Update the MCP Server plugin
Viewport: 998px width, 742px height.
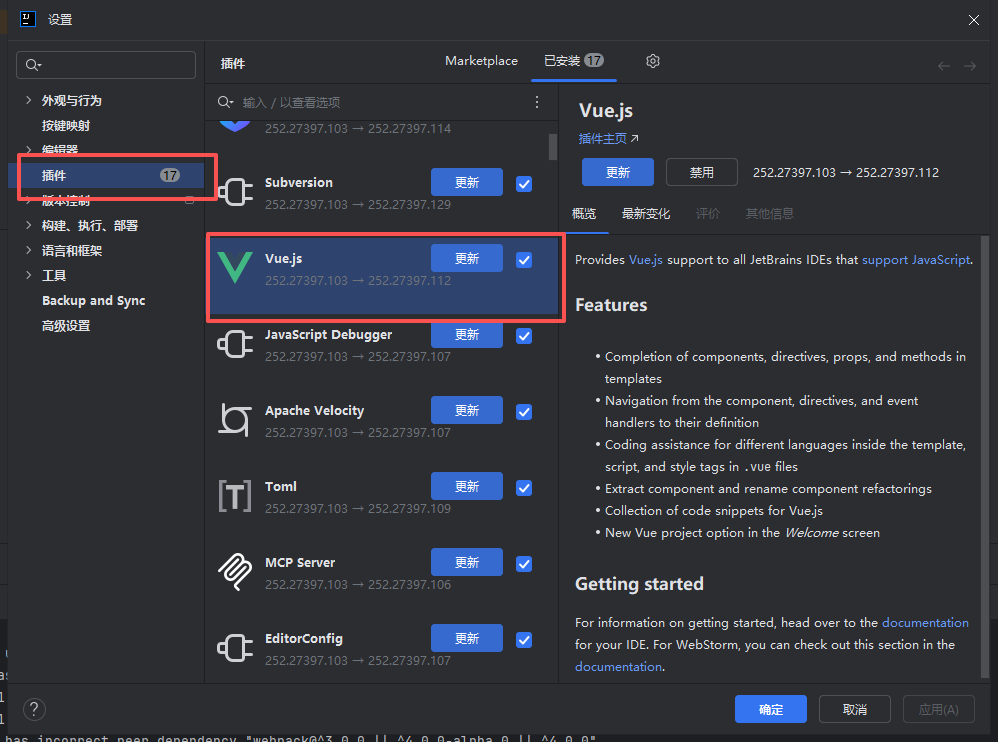[467, 563]
